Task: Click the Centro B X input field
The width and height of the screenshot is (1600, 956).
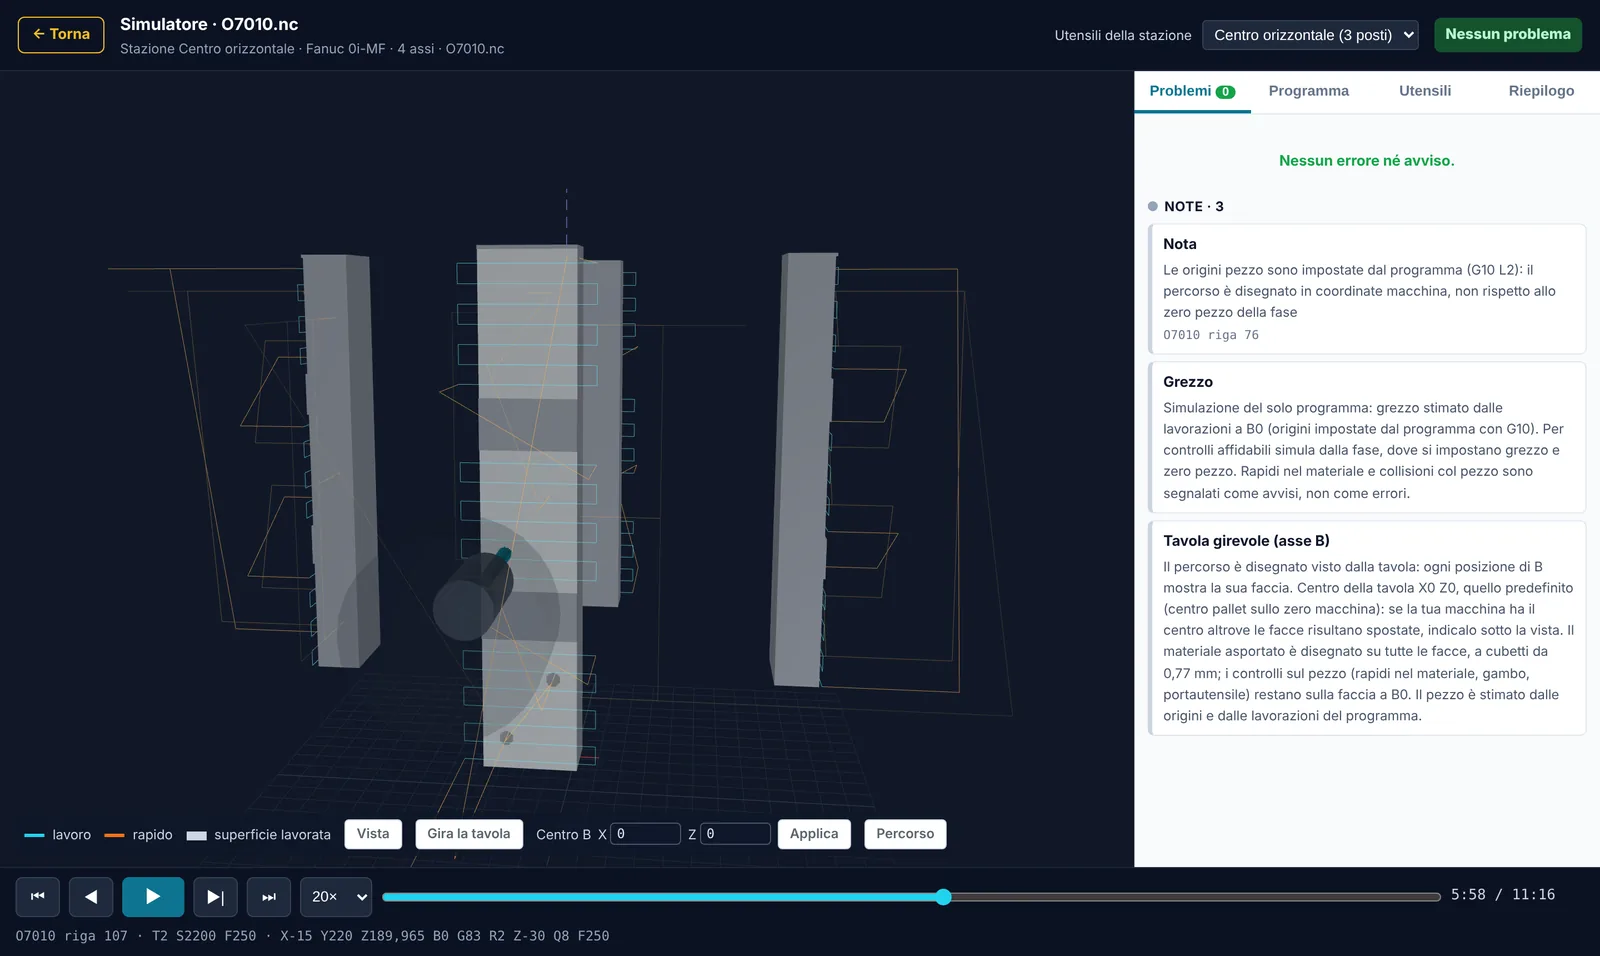Action: 646,834
